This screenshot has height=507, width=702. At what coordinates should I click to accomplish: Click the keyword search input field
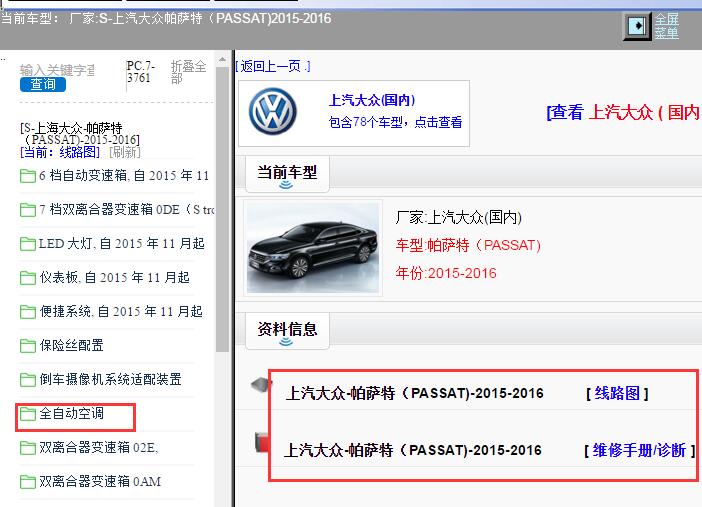(x=57, y=70)
